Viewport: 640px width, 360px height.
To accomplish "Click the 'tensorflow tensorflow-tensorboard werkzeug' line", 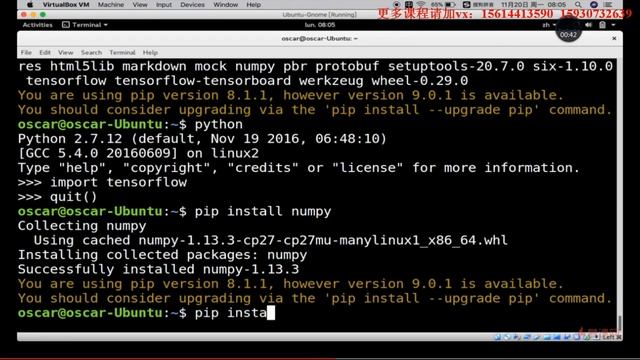I will tap(247, 80).
